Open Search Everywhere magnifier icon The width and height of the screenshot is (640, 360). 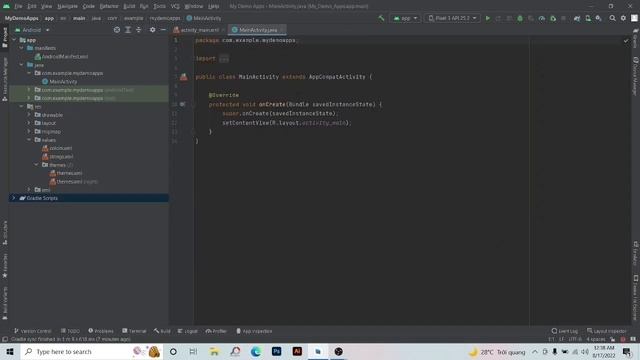coord(613,18)
